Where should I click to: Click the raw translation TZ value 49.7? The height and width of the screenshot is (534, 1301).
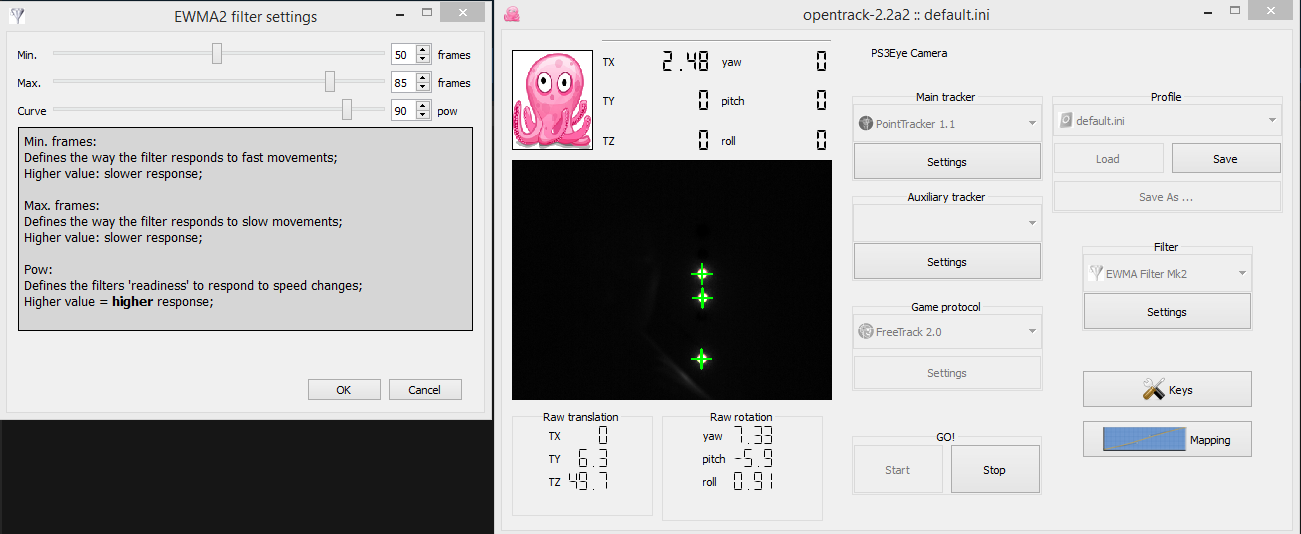pyautogui.click(x=588, y=481)
